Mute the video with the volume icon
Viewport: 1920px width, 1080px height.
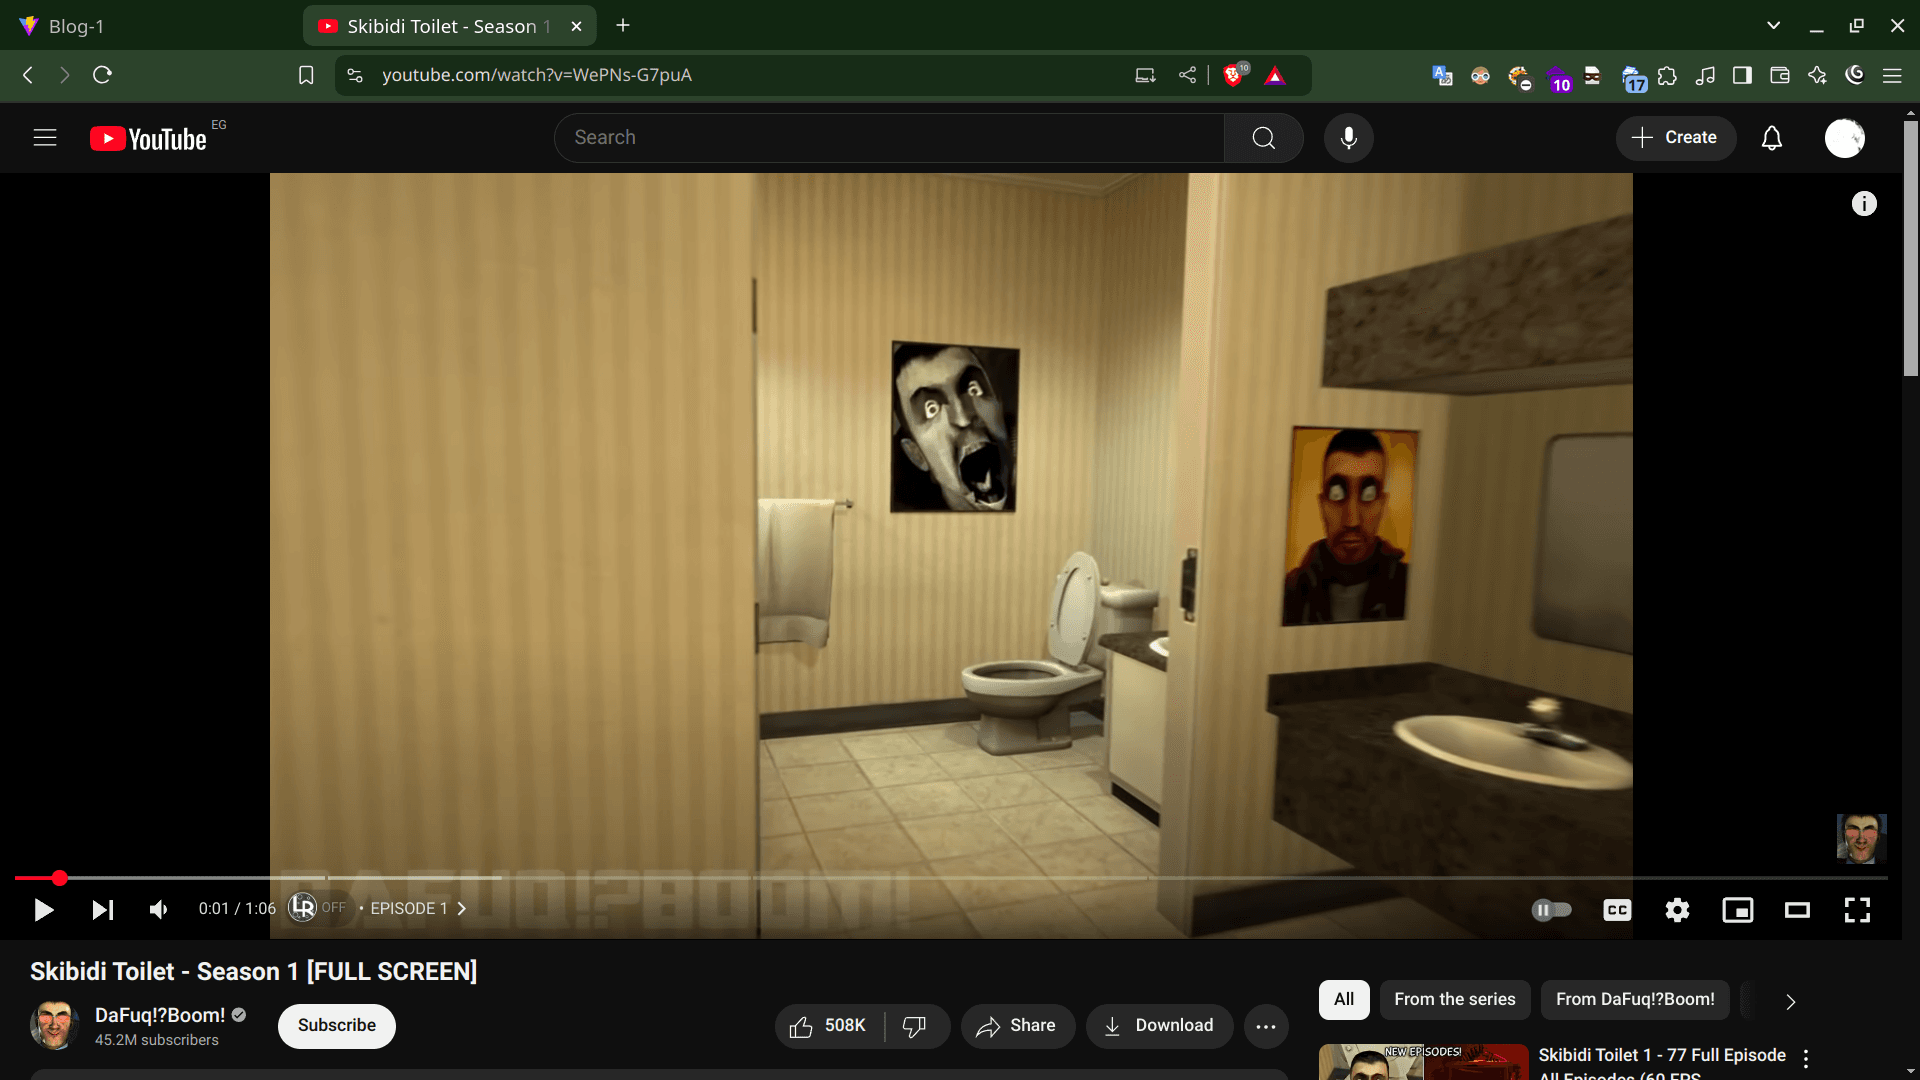tap(157, 910)
